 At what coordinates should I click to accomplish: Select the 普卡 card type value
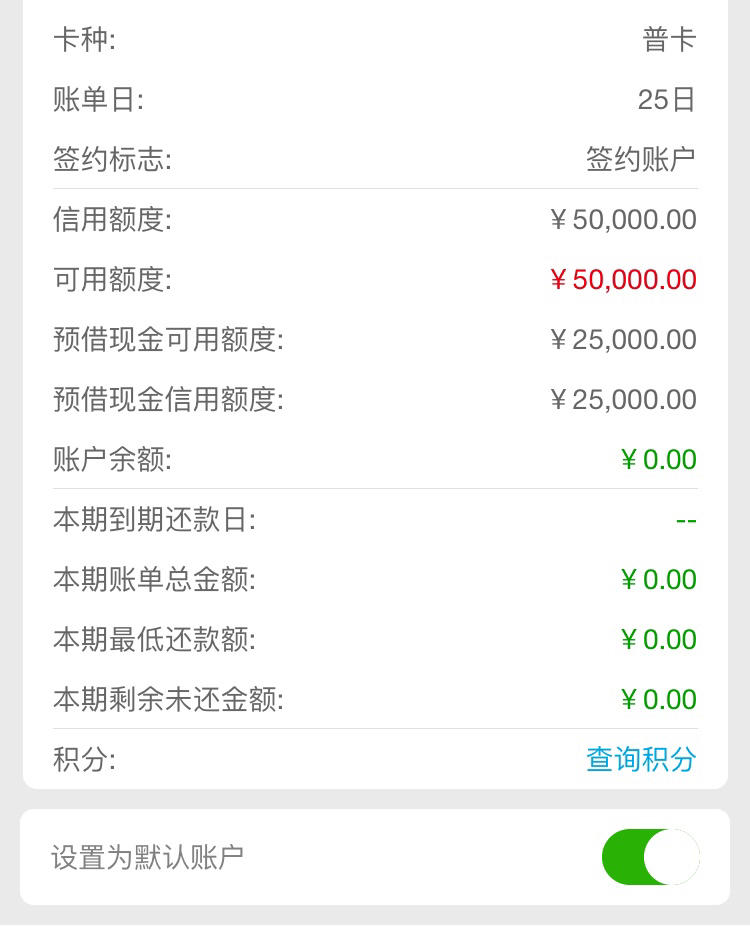coord(669,40)
